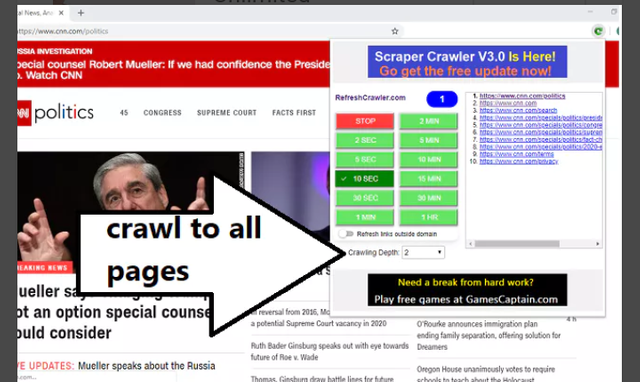Open crawled link https://www.cnn.com/politics
The height and width of the screenshot is (382, 640).
[522, 96]
